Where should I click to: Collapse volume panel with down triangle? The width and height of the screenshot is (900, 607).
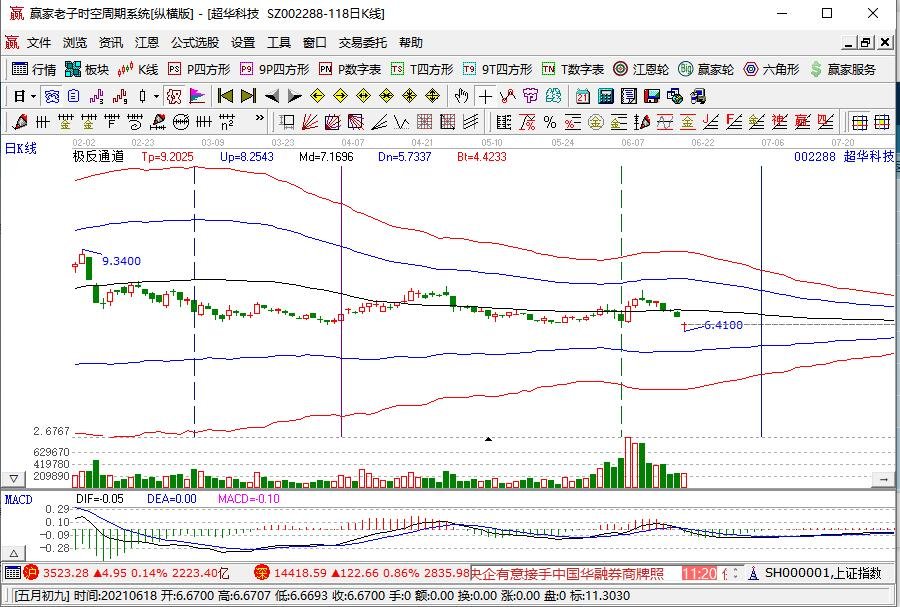coord(14,478)
